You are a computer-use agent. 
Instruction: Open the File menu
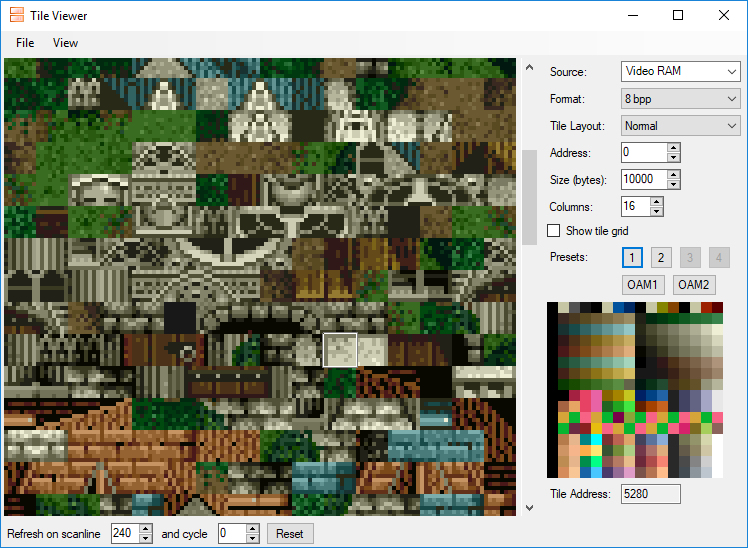(x=25, y=43)
